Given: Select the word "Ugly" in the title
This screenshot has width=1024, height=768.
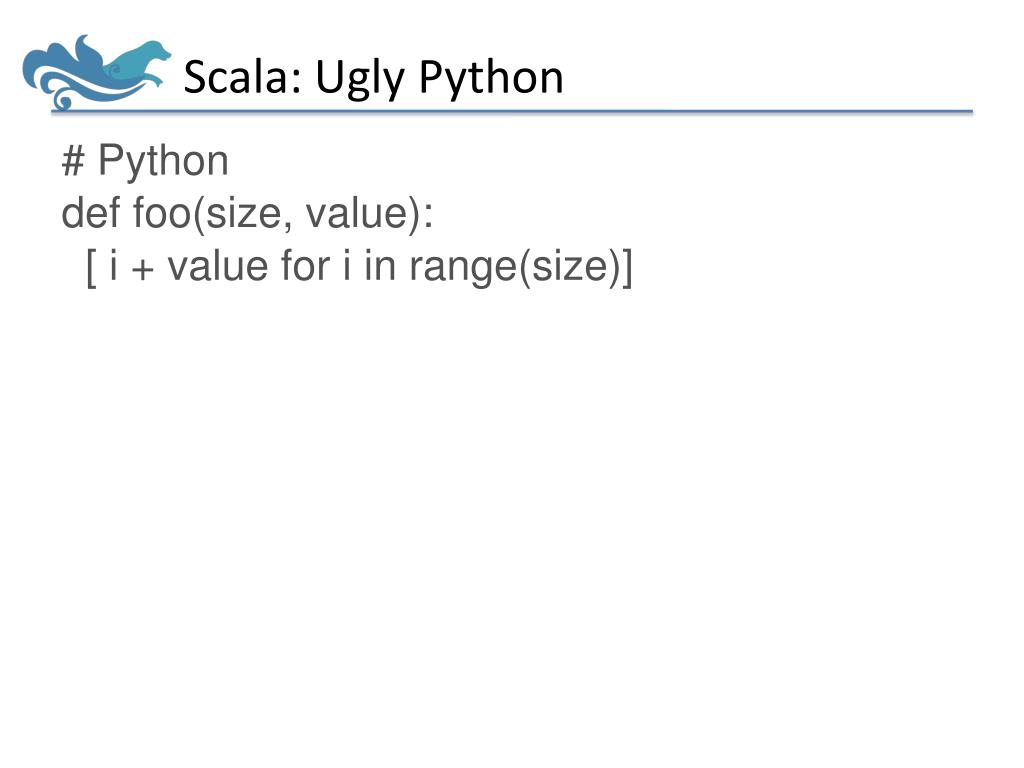Looking at the screenshot, I should [x=360, y=79].
